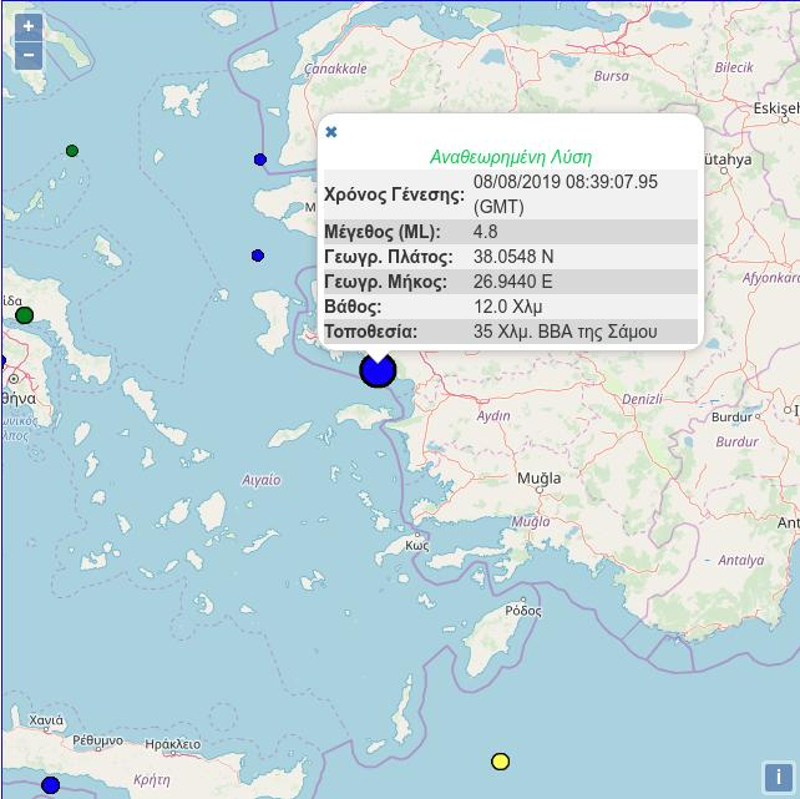Click the Ηράκλειο label on Crete

[172, 744]
